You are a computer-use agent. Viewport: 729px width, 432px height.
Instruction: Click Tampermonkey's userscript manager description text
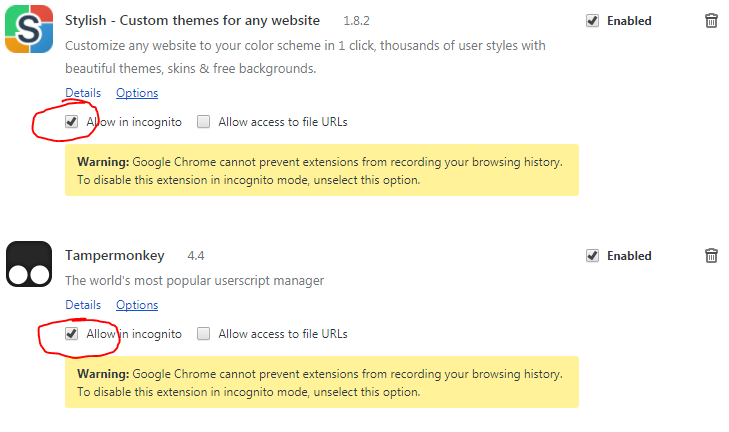(x=194, y=281)
